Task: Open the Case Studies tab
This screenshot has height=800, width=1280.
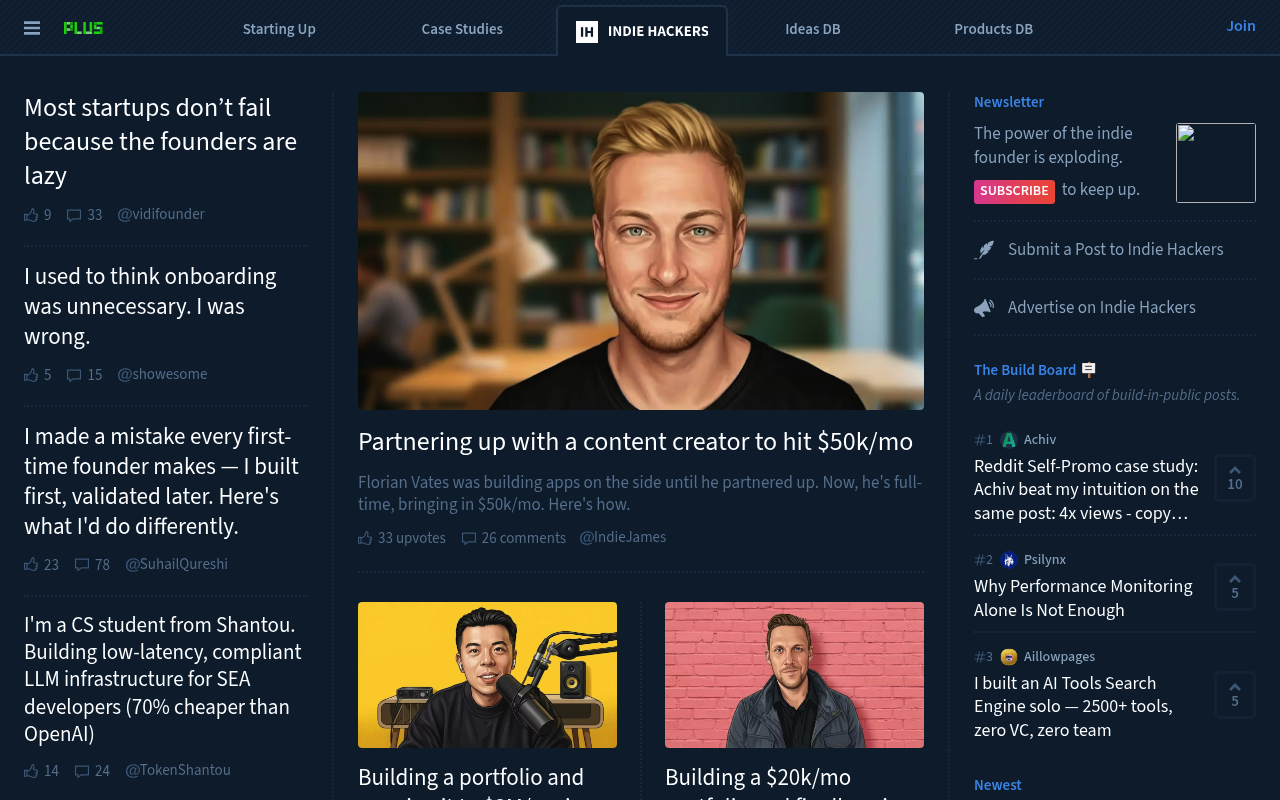Action: 462,29
